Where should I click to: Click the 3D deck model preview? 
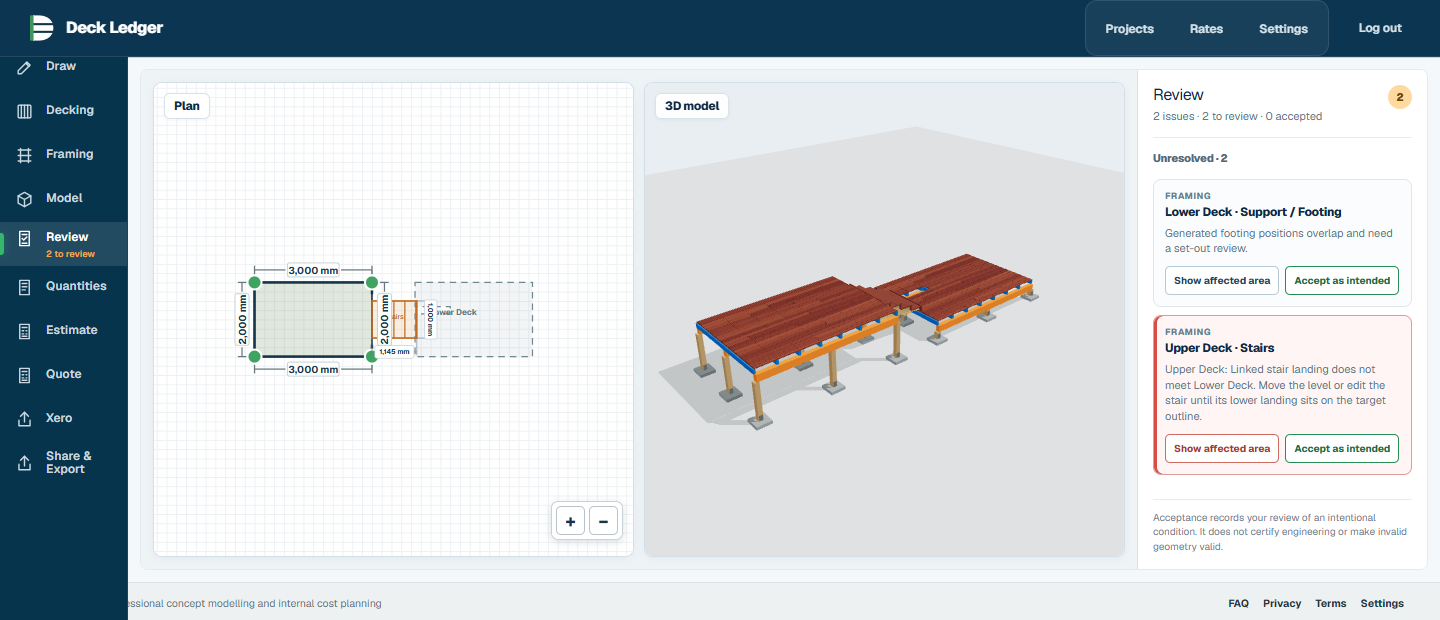[865, 340]
